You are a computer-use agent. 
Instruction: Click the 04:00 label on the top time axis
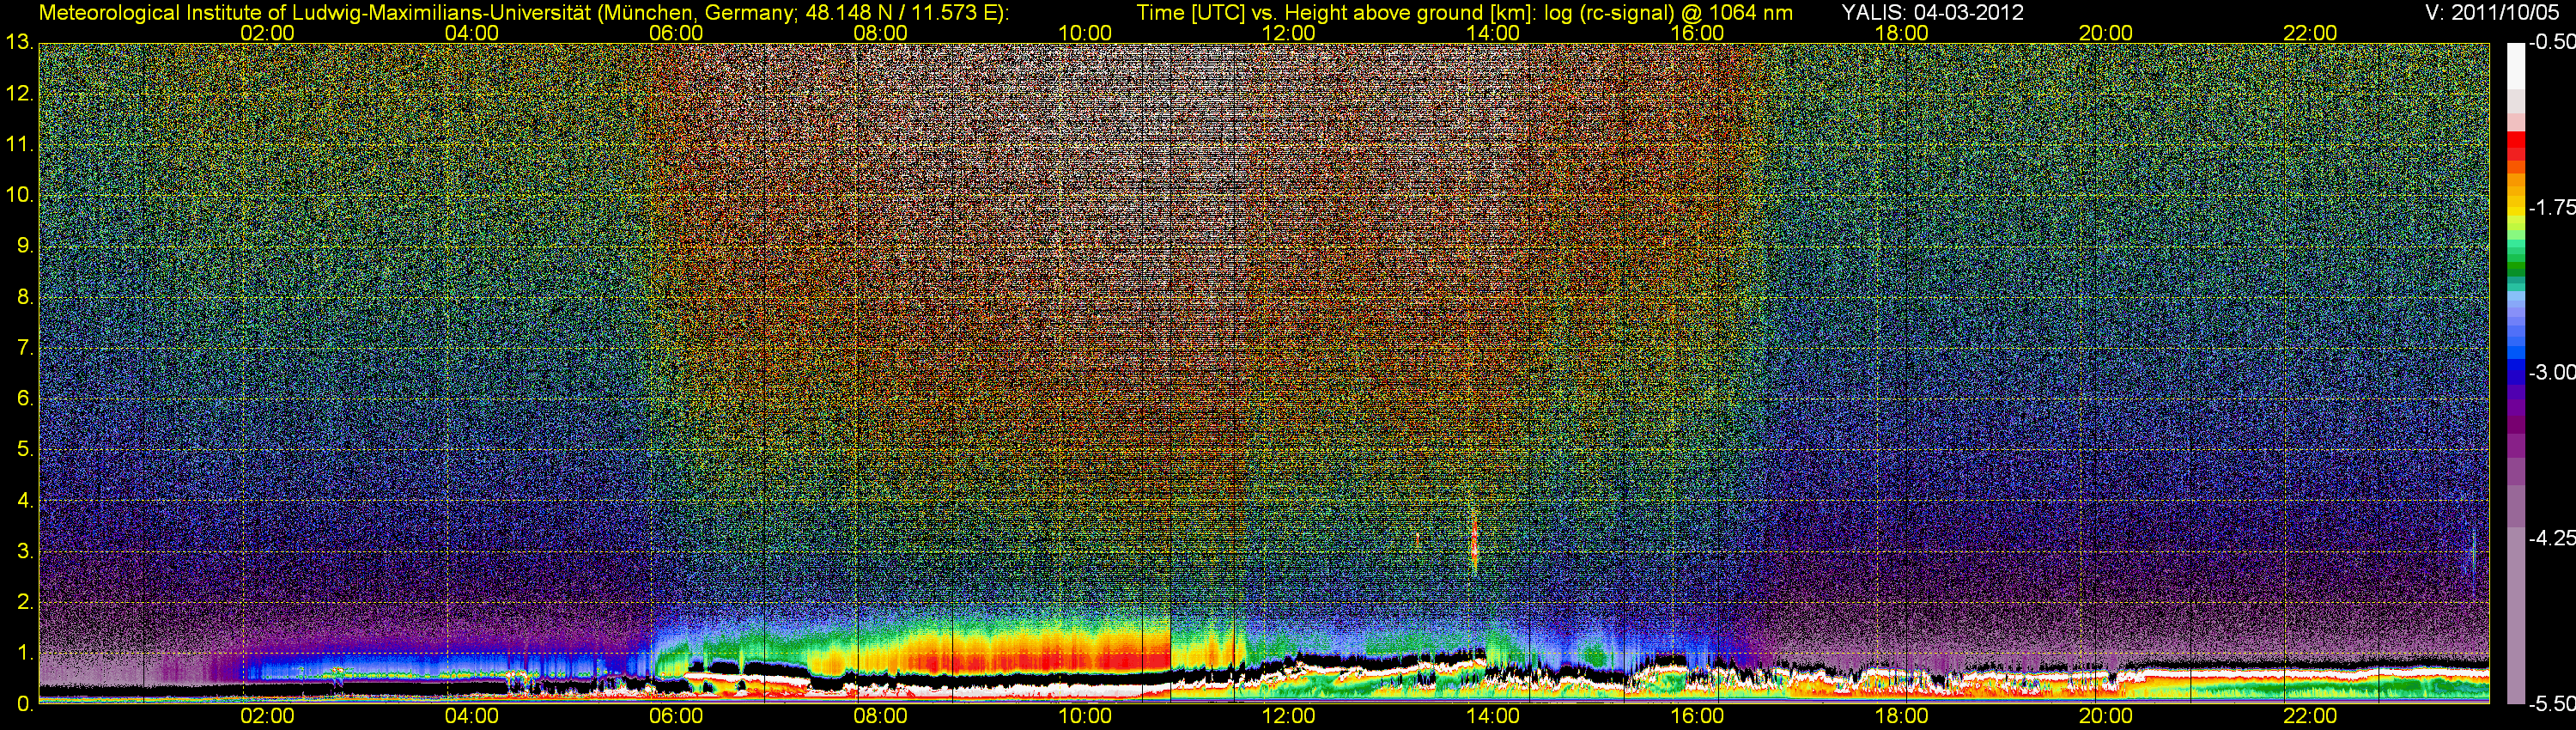pyautogui.click(x=471, y=33)
